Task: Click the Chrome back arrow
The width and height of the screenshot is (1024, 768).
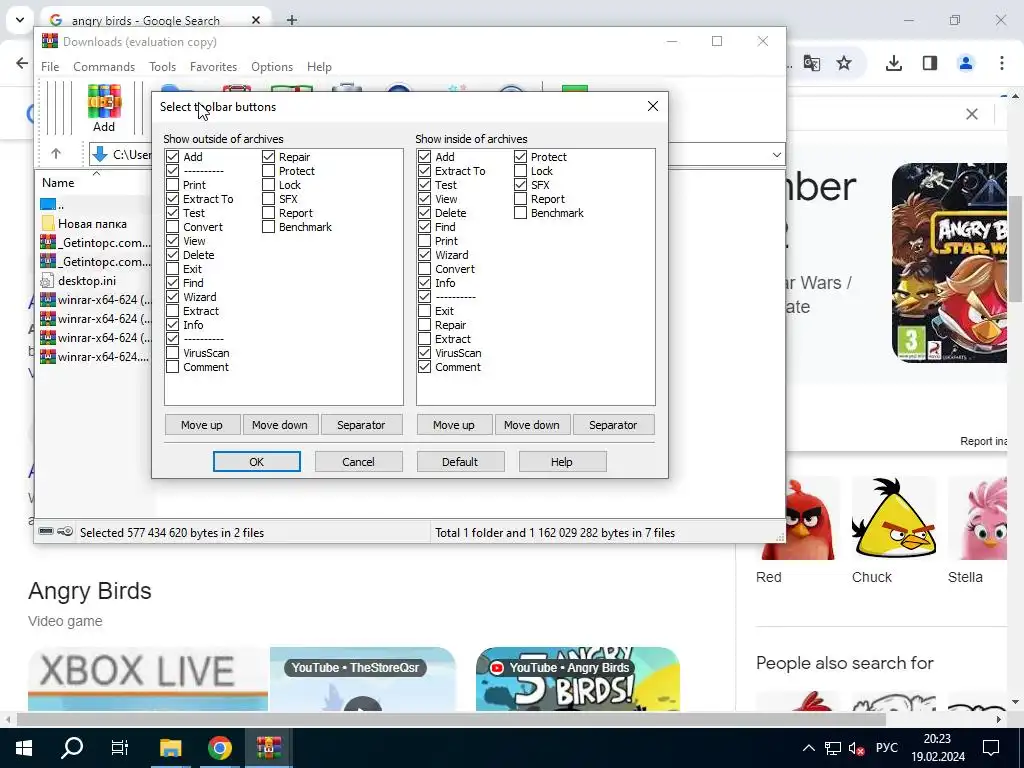Action: pyautogui.click(x=22, y=63)
